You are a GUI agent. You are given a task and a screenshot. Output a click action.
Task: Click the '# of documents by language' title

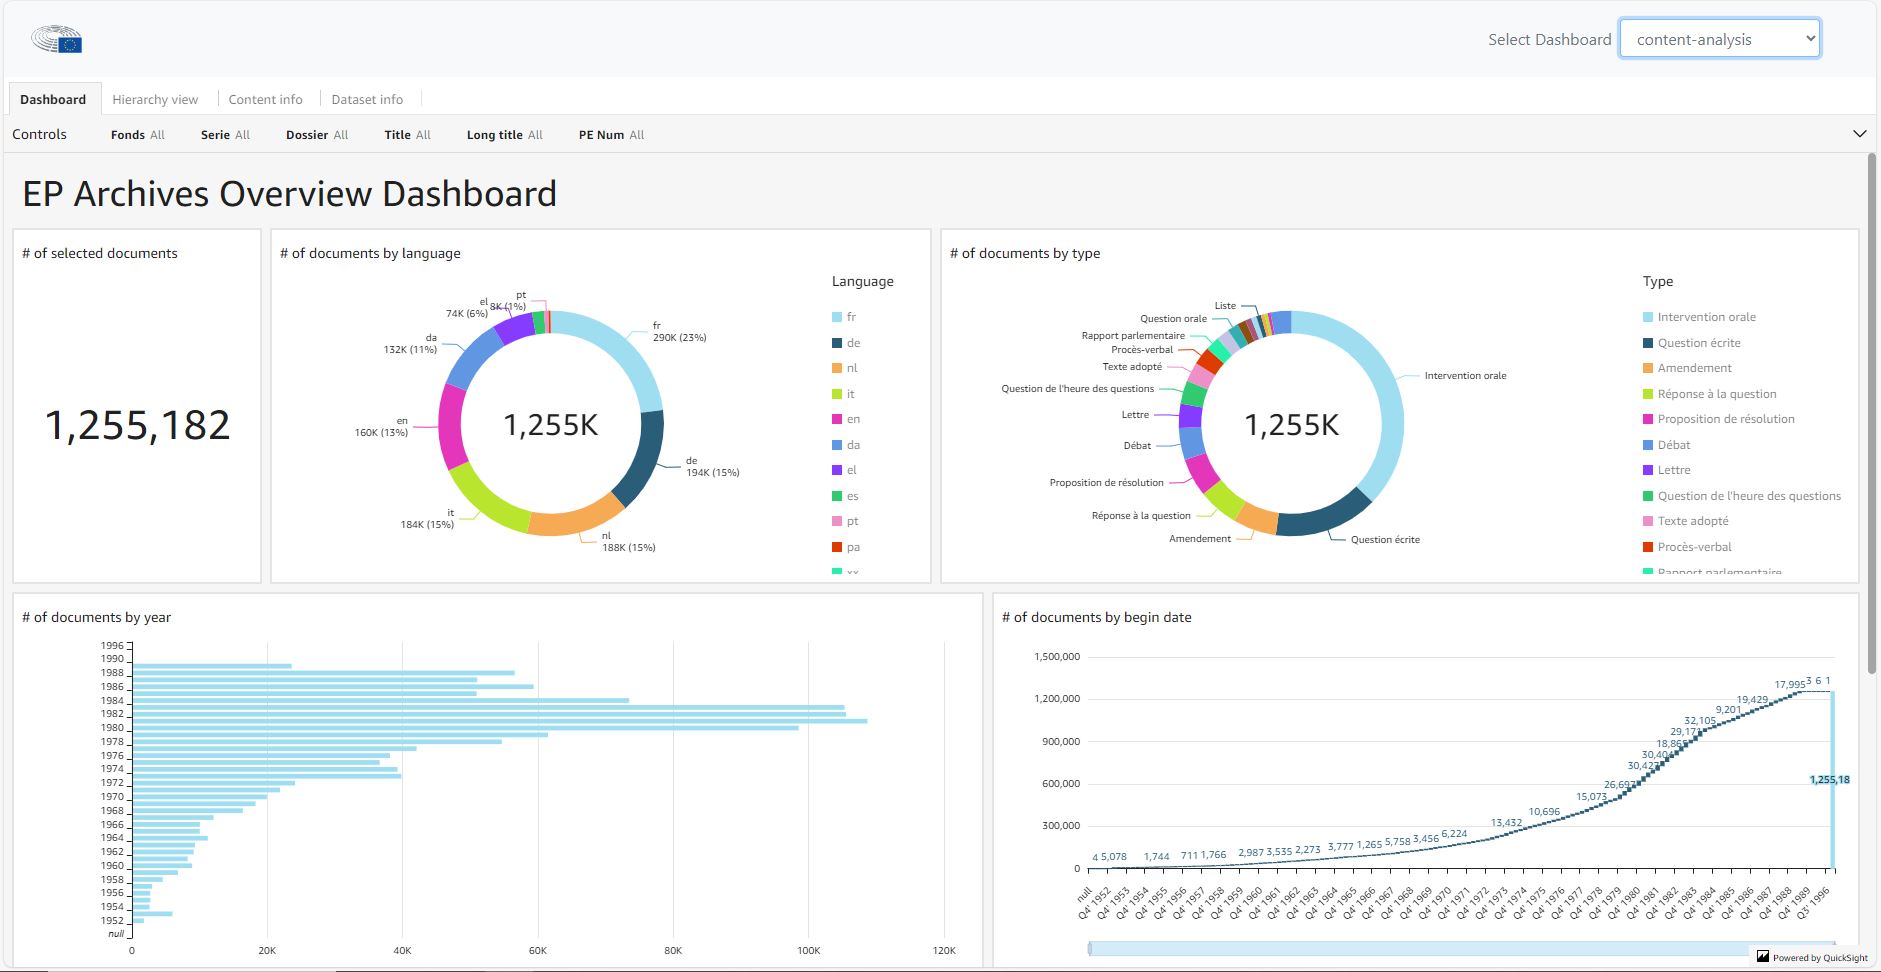tap(370, 253)
